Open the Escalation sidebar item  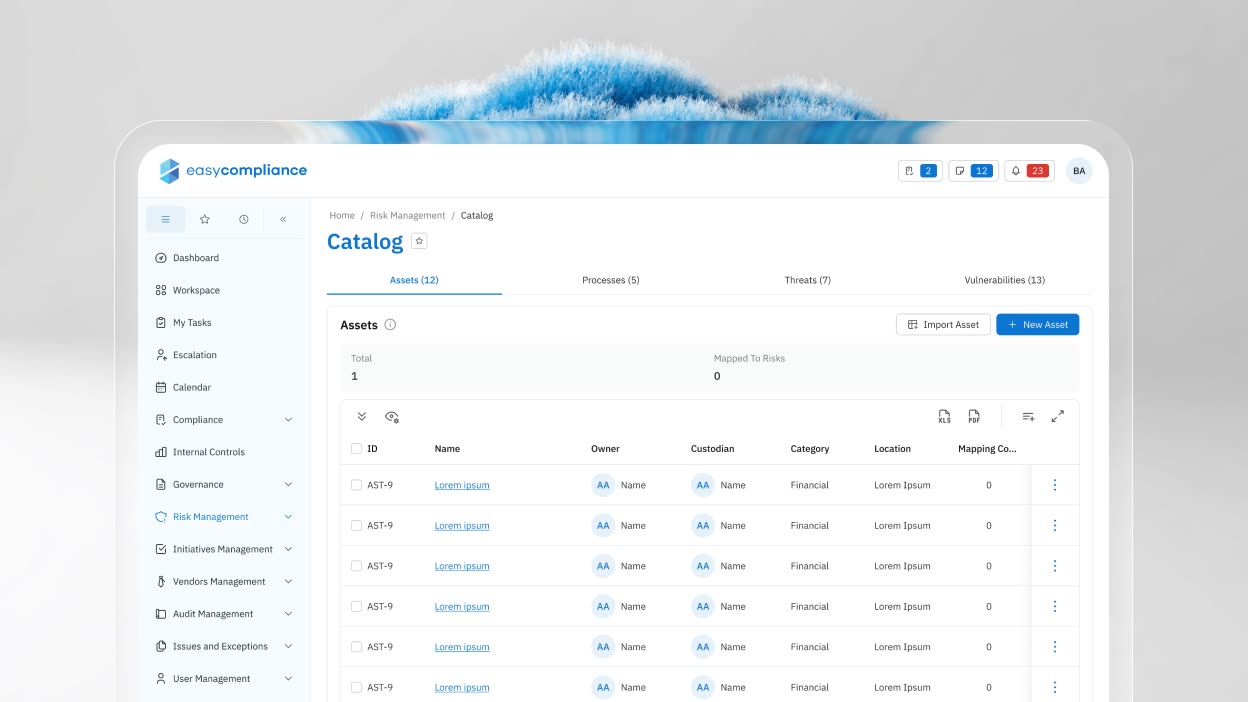click(186, 355)
